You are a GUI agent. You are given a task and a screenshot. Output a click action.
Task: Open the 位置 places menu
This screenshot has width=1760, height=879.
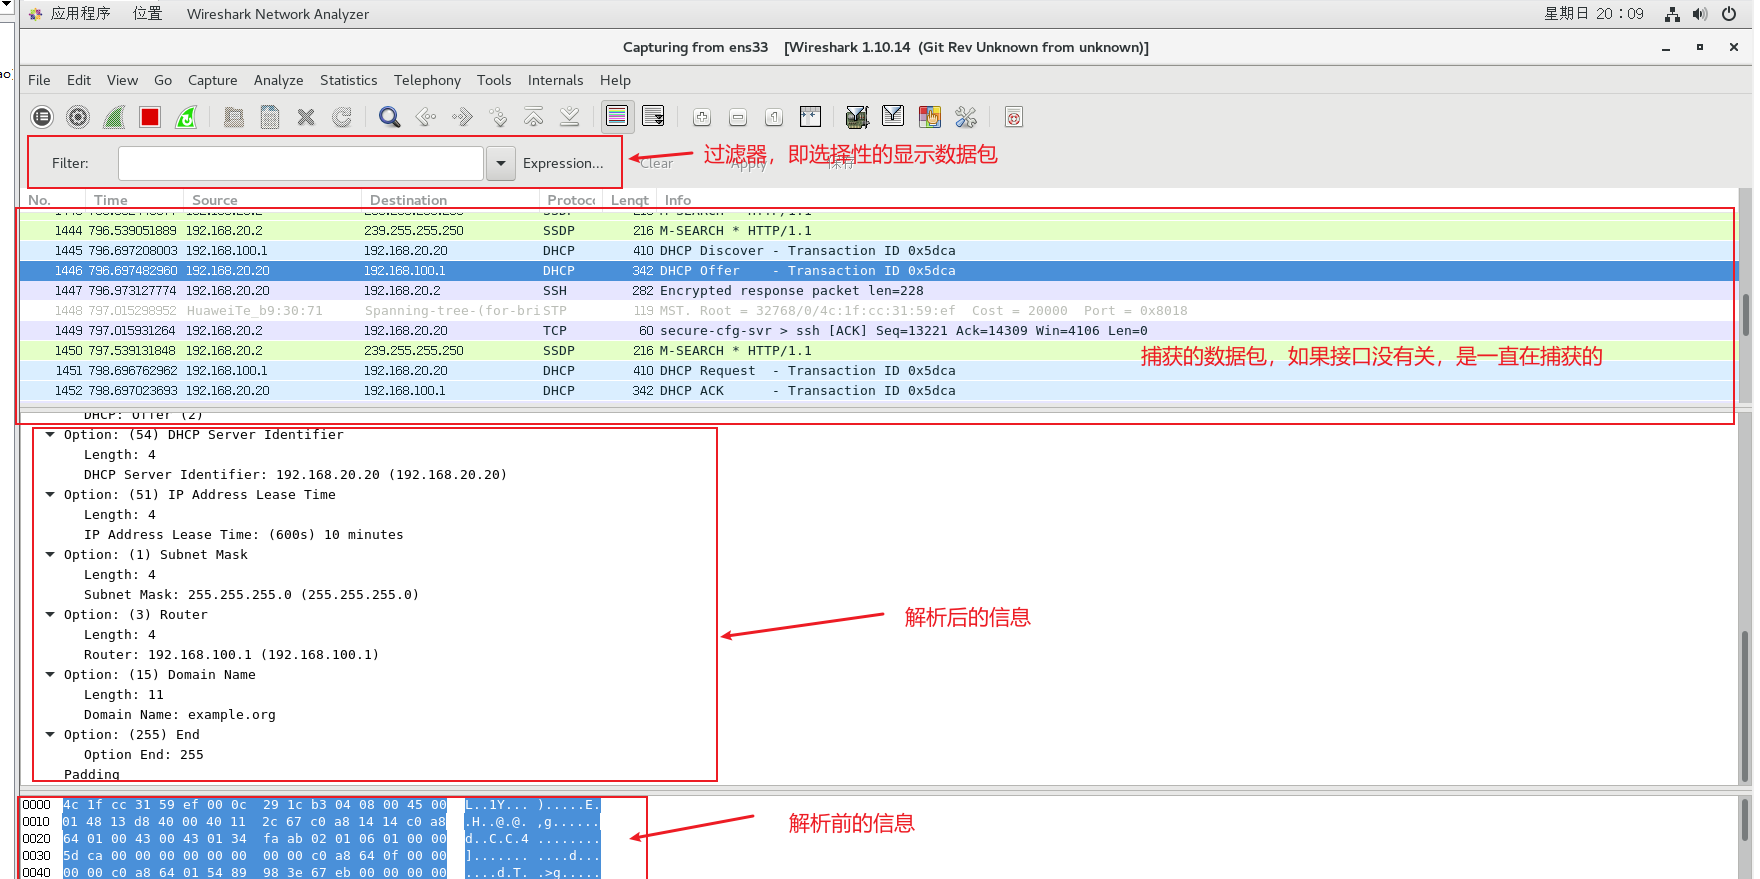[x=148, y=13]
